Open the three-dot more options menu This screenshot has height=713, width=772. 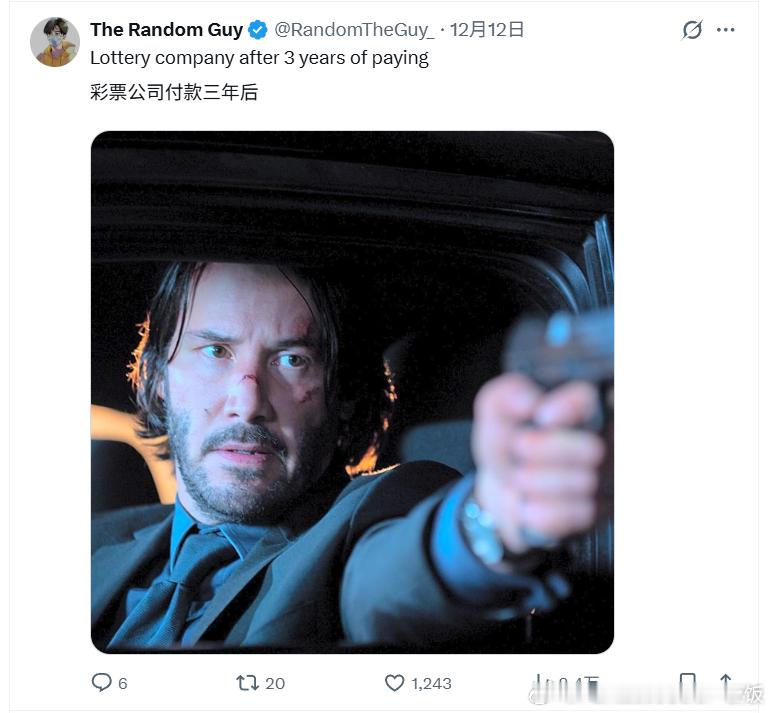pyautogui.click(x=726, y=30)
